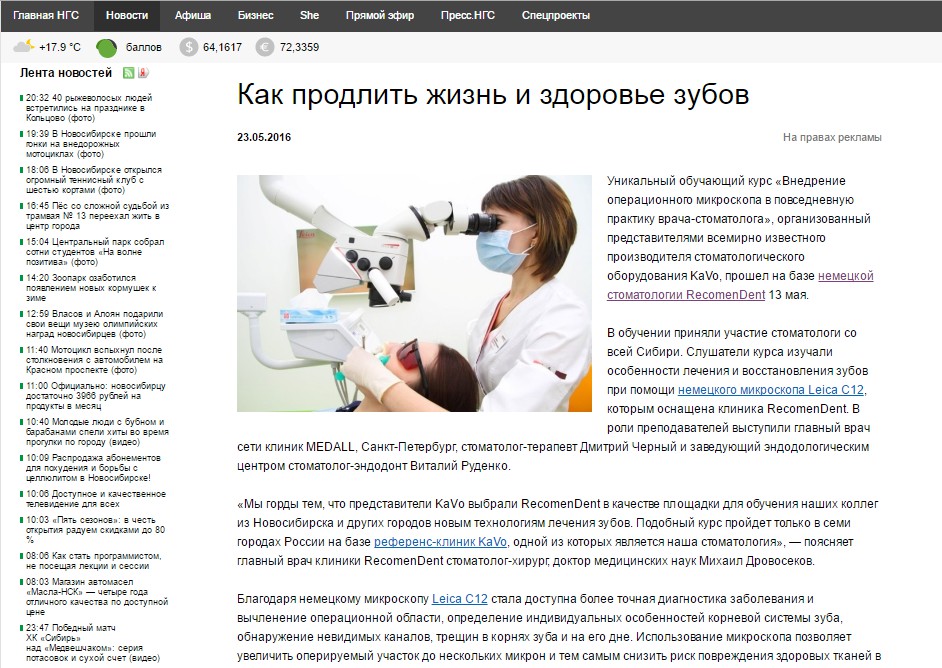Image resolution: width=942 pixels, height=668 pixels.
Task: Open референс-клиник KaVo link
Action: (x=440, y=542)
